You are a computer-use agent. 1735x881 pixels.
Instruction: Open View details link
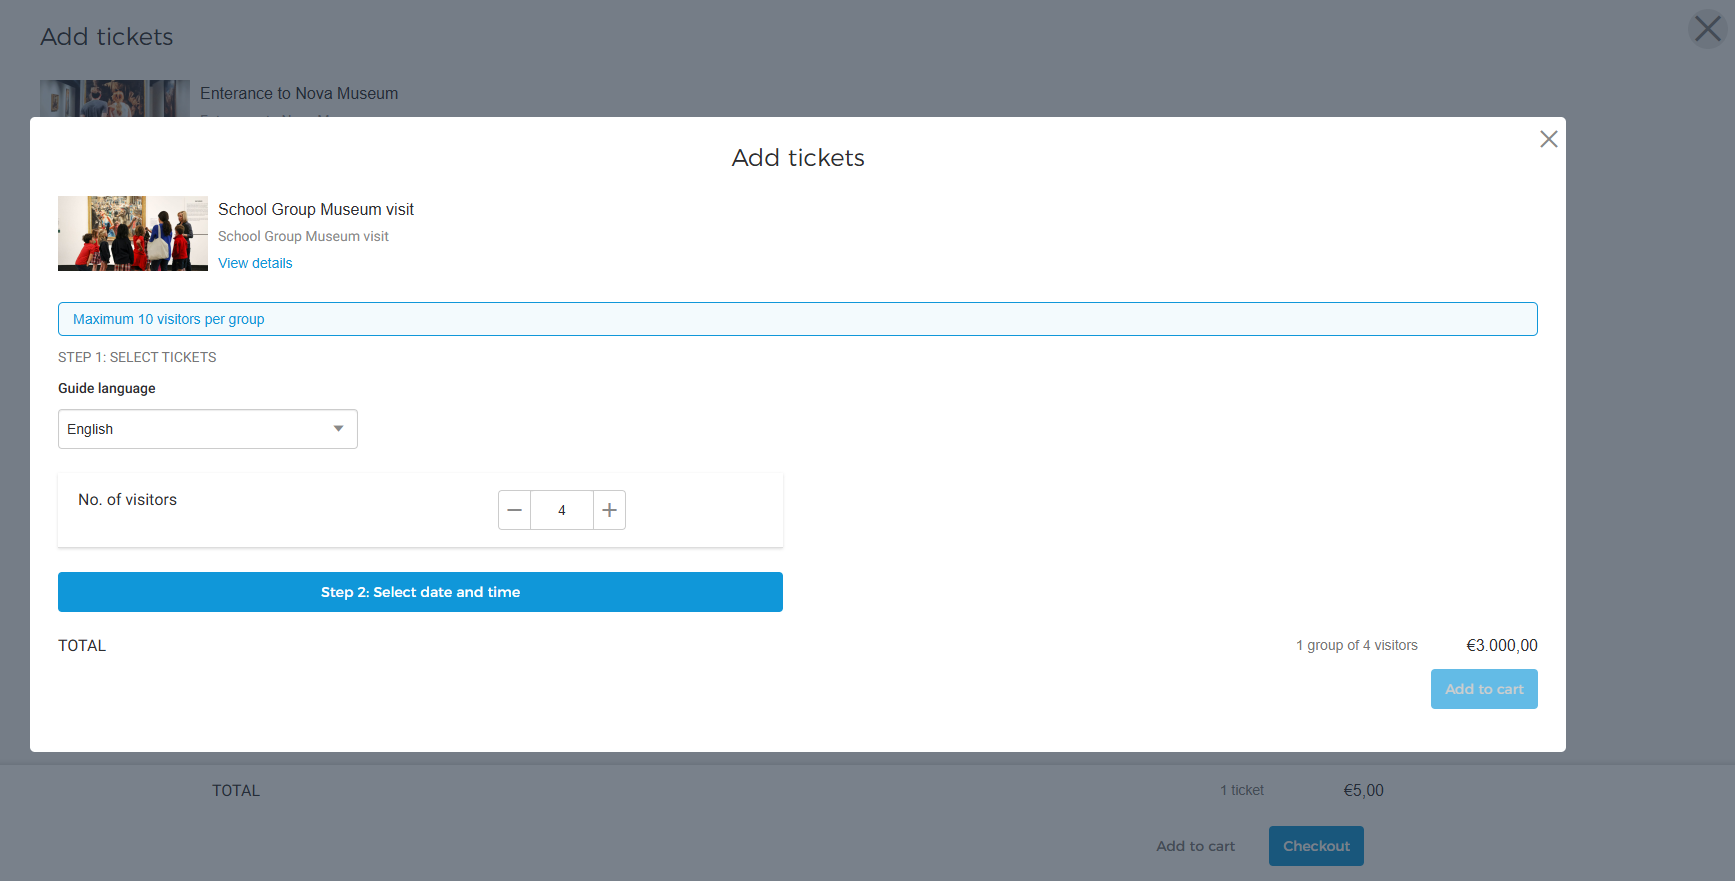(x=255, y=263)
